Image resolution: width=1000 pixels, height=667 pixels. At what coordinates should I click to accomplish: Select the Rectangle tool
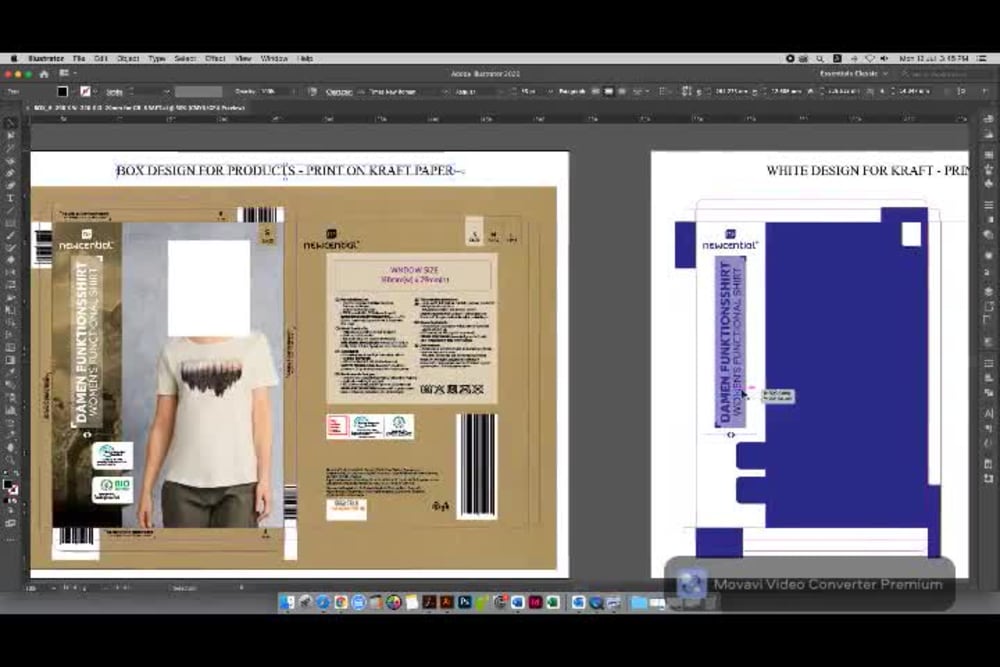(x=10, y=223)
